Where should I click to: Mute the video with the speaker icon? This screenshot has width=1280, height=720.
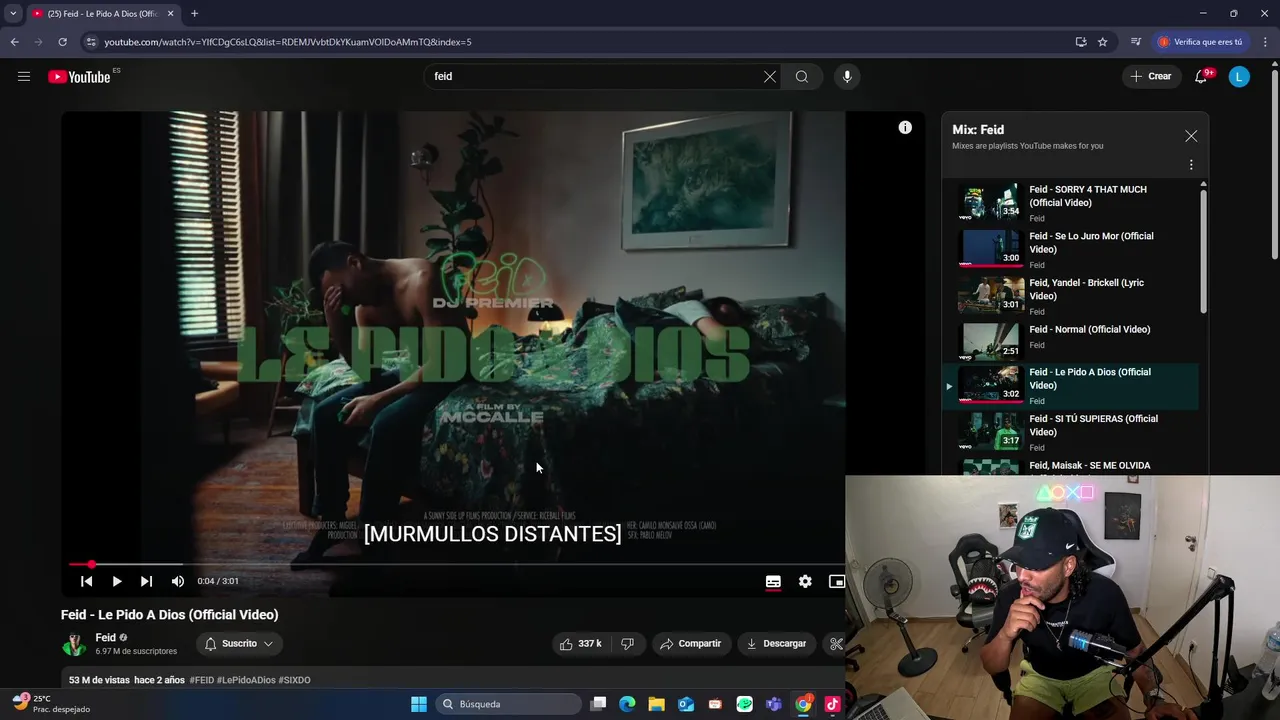178,581
